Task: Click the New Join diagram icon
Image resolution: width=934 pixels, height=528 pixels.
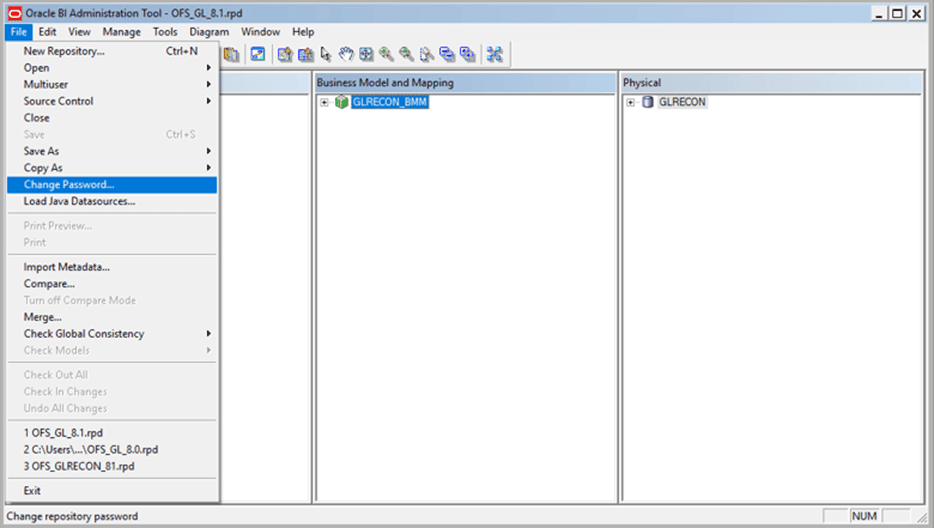Action: tap(306, 54)
